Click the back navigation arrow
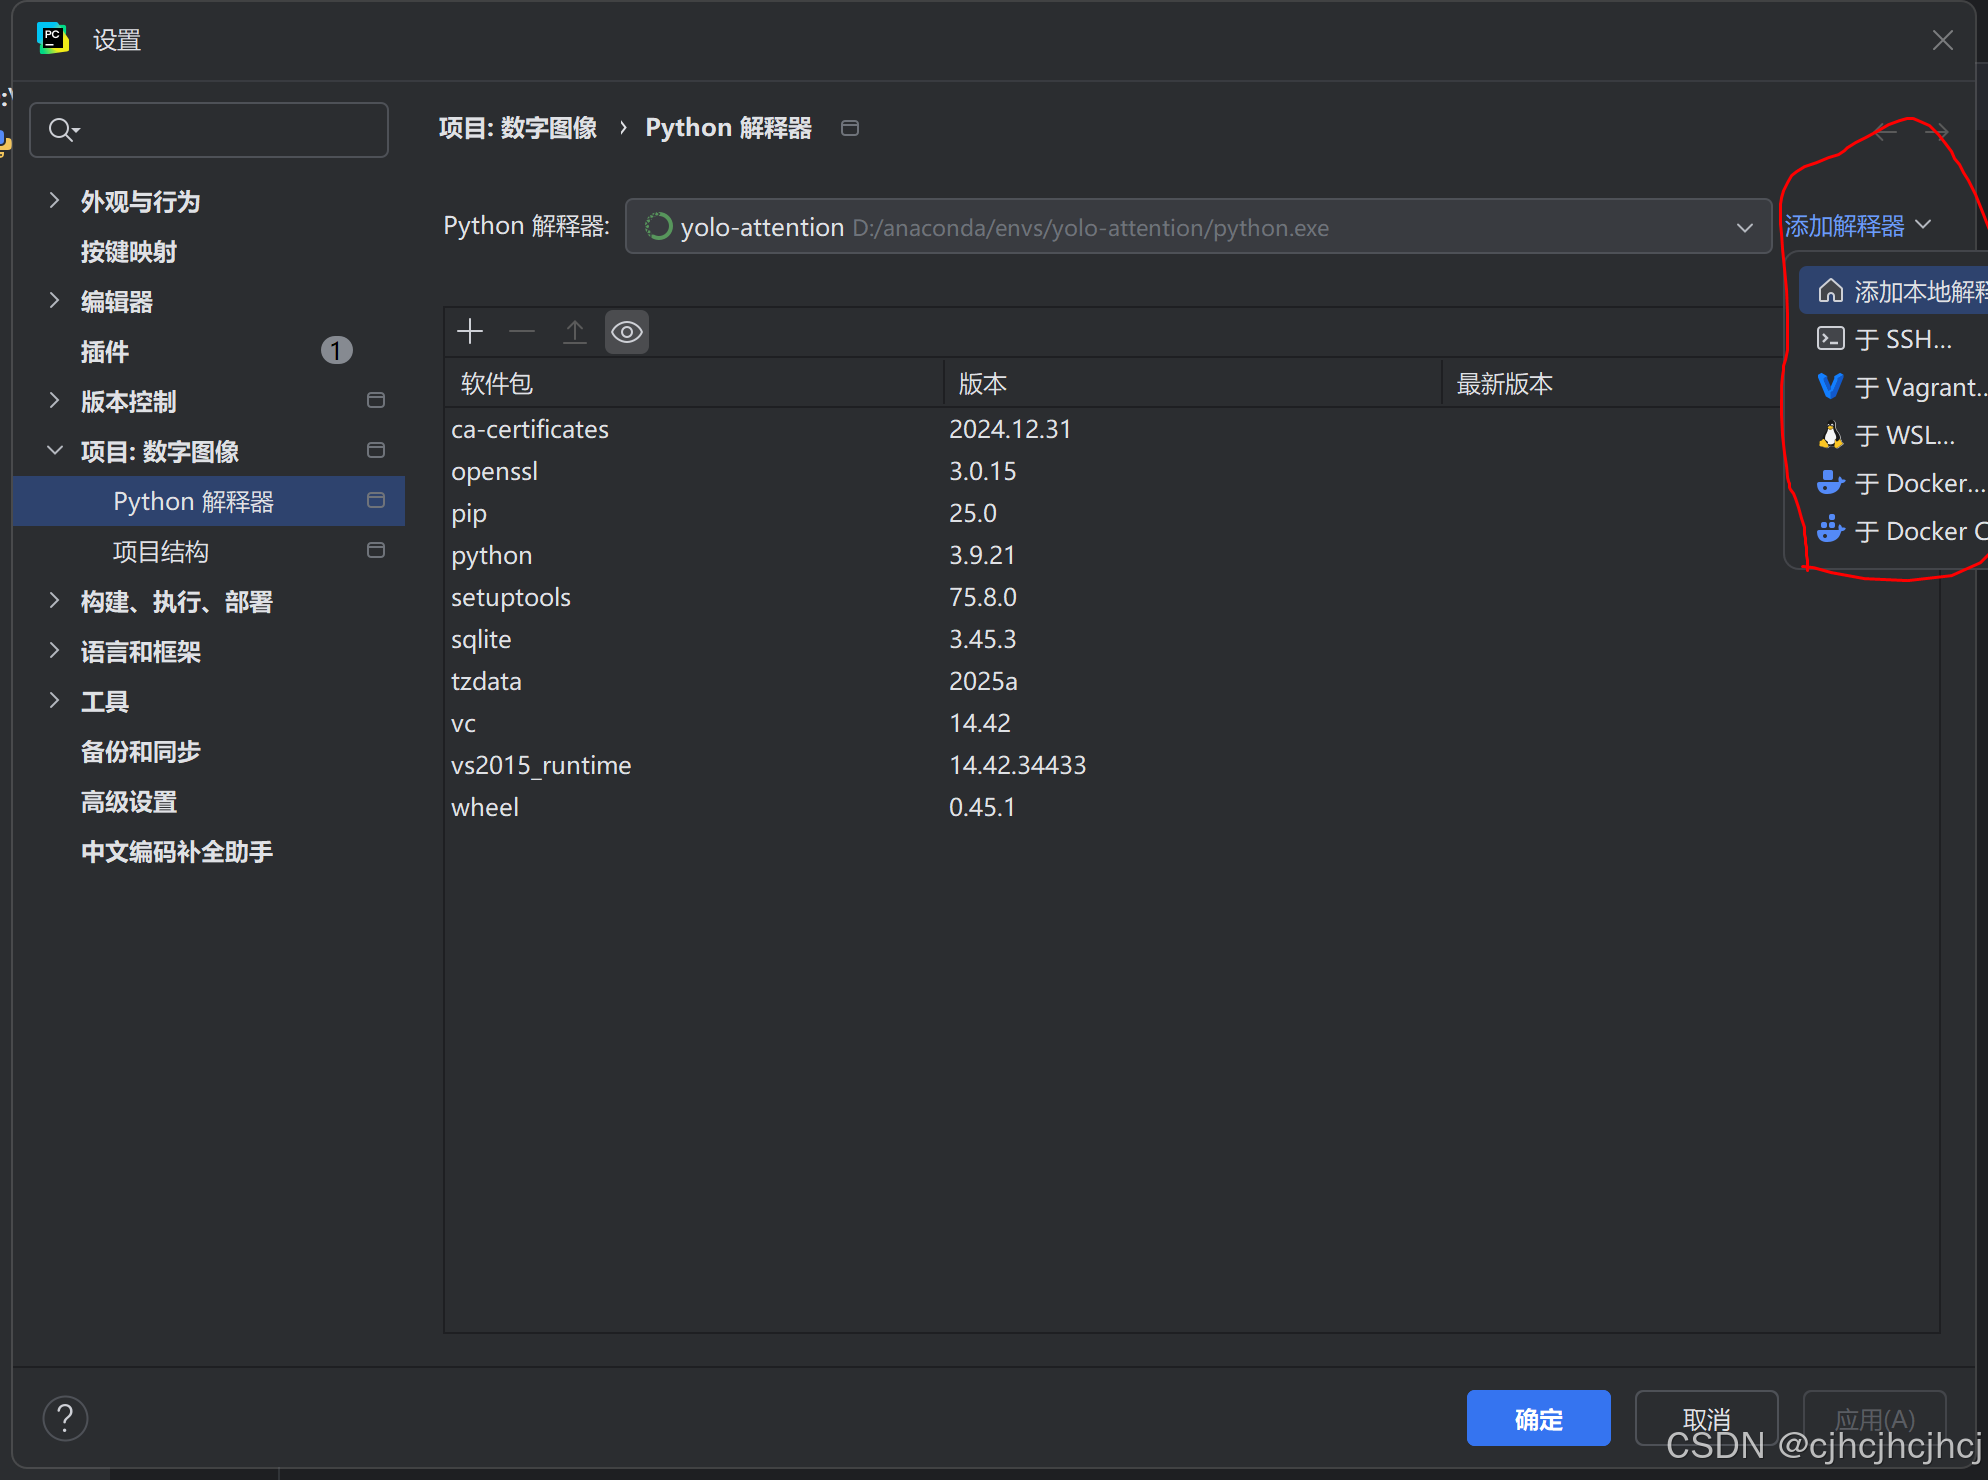1988x1480 pixels. coord(1886,131)
